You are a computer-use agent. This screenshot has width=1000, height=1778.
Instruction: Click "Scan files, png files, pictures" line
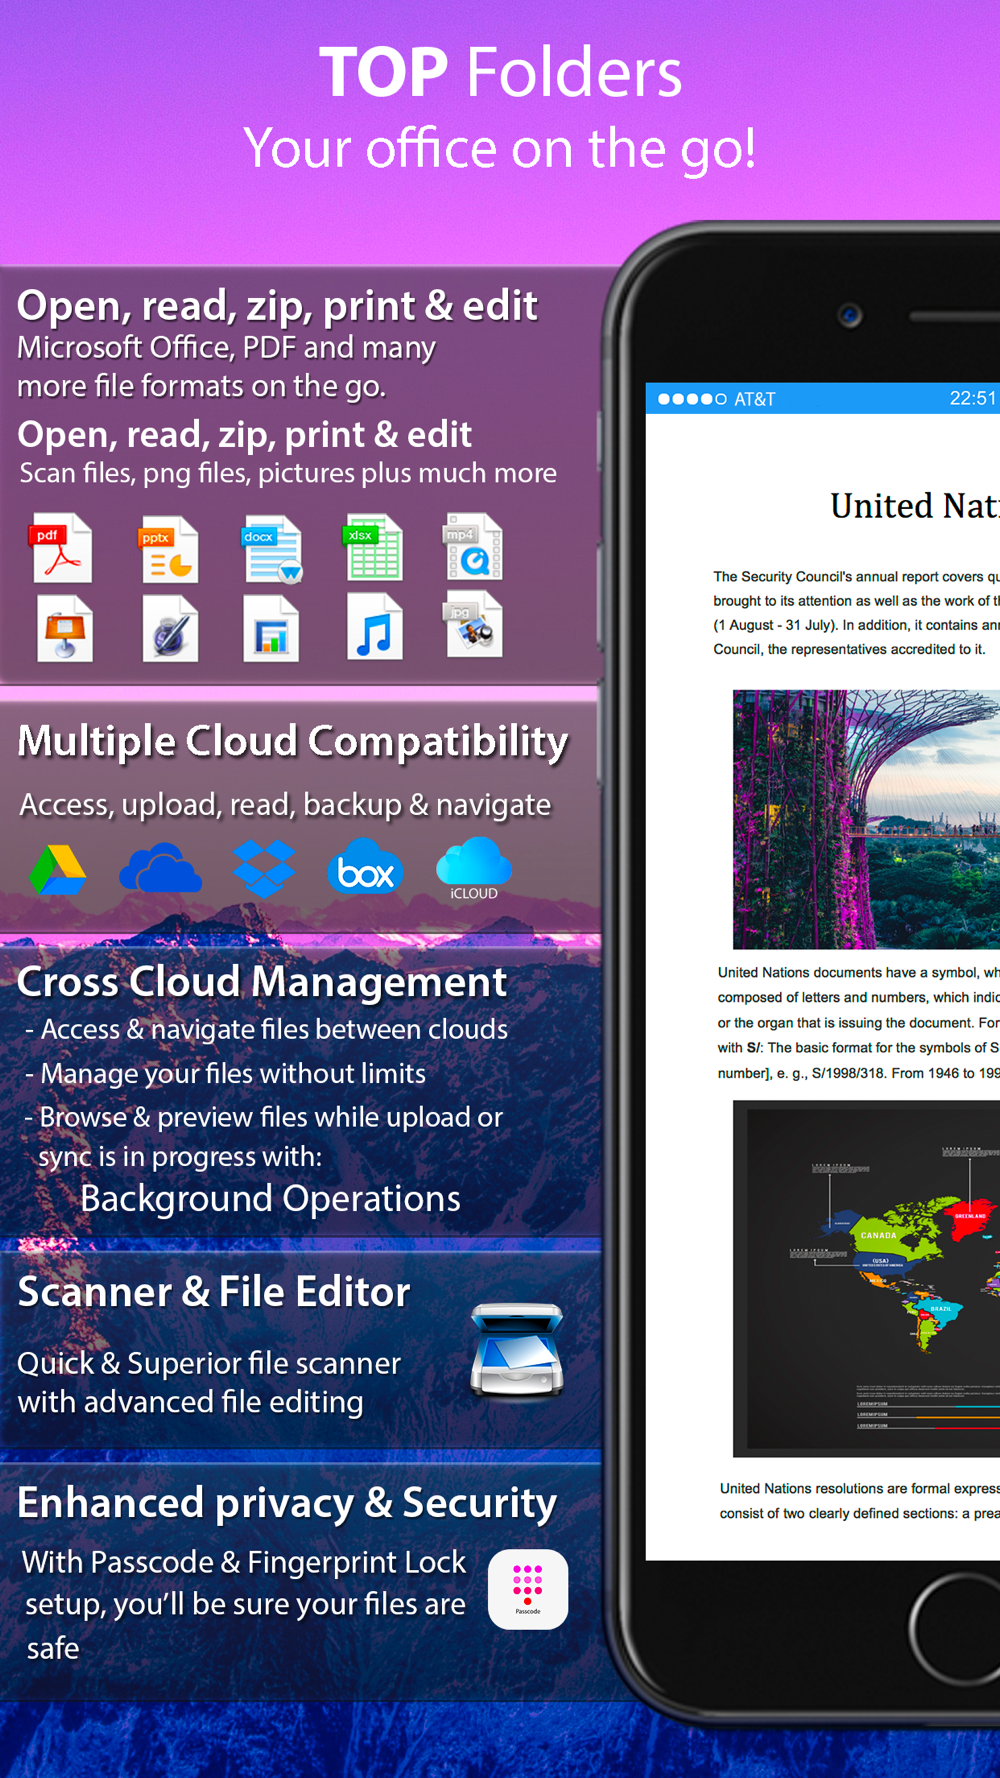pyautogui.click(x=288, y=473)
